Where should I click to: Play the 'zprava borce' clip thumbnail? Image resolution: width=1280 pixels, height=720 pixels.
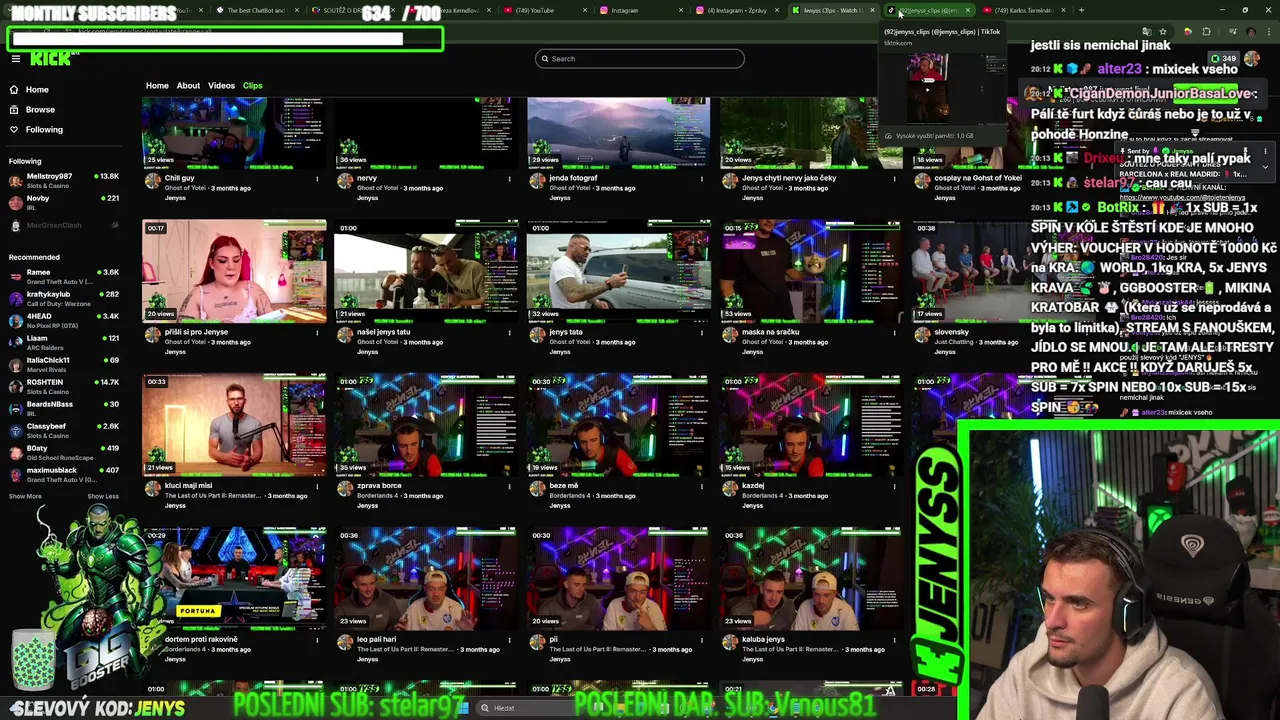point(426,425)
